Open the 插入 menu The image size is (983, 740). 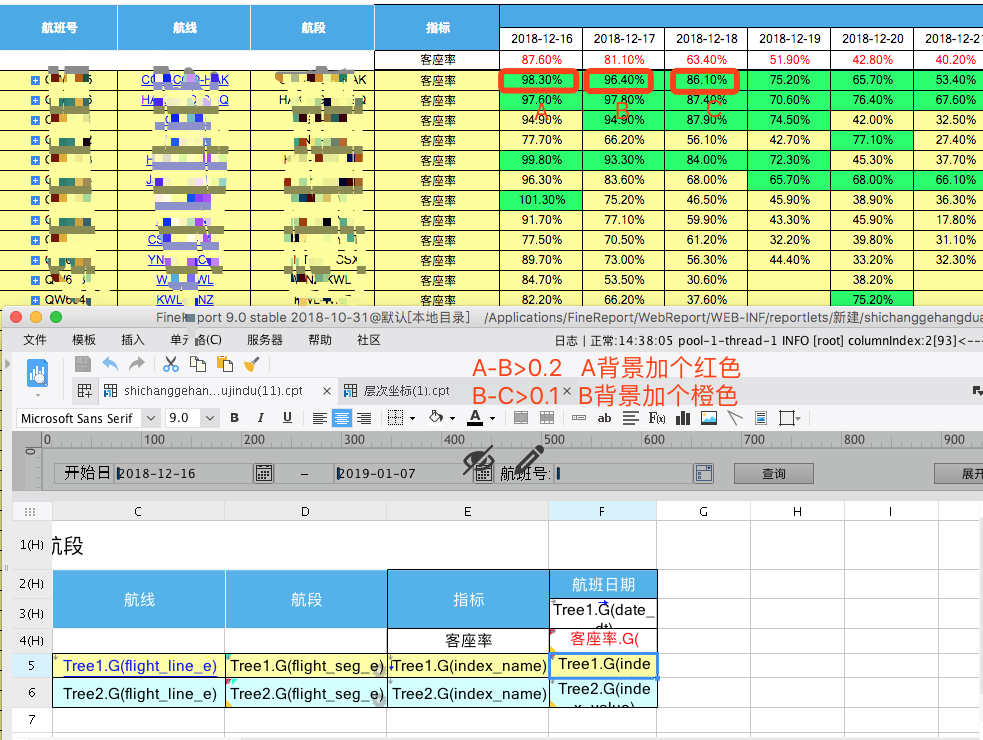[x=133, y=340]
